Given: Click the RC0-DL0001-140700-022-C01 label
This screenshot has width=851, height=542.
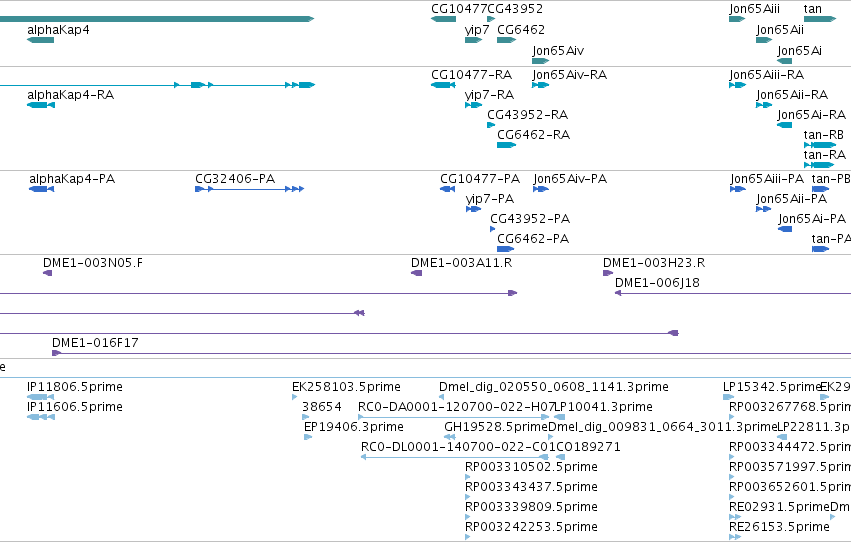Looking at the screenshot, I should point(459,447).
